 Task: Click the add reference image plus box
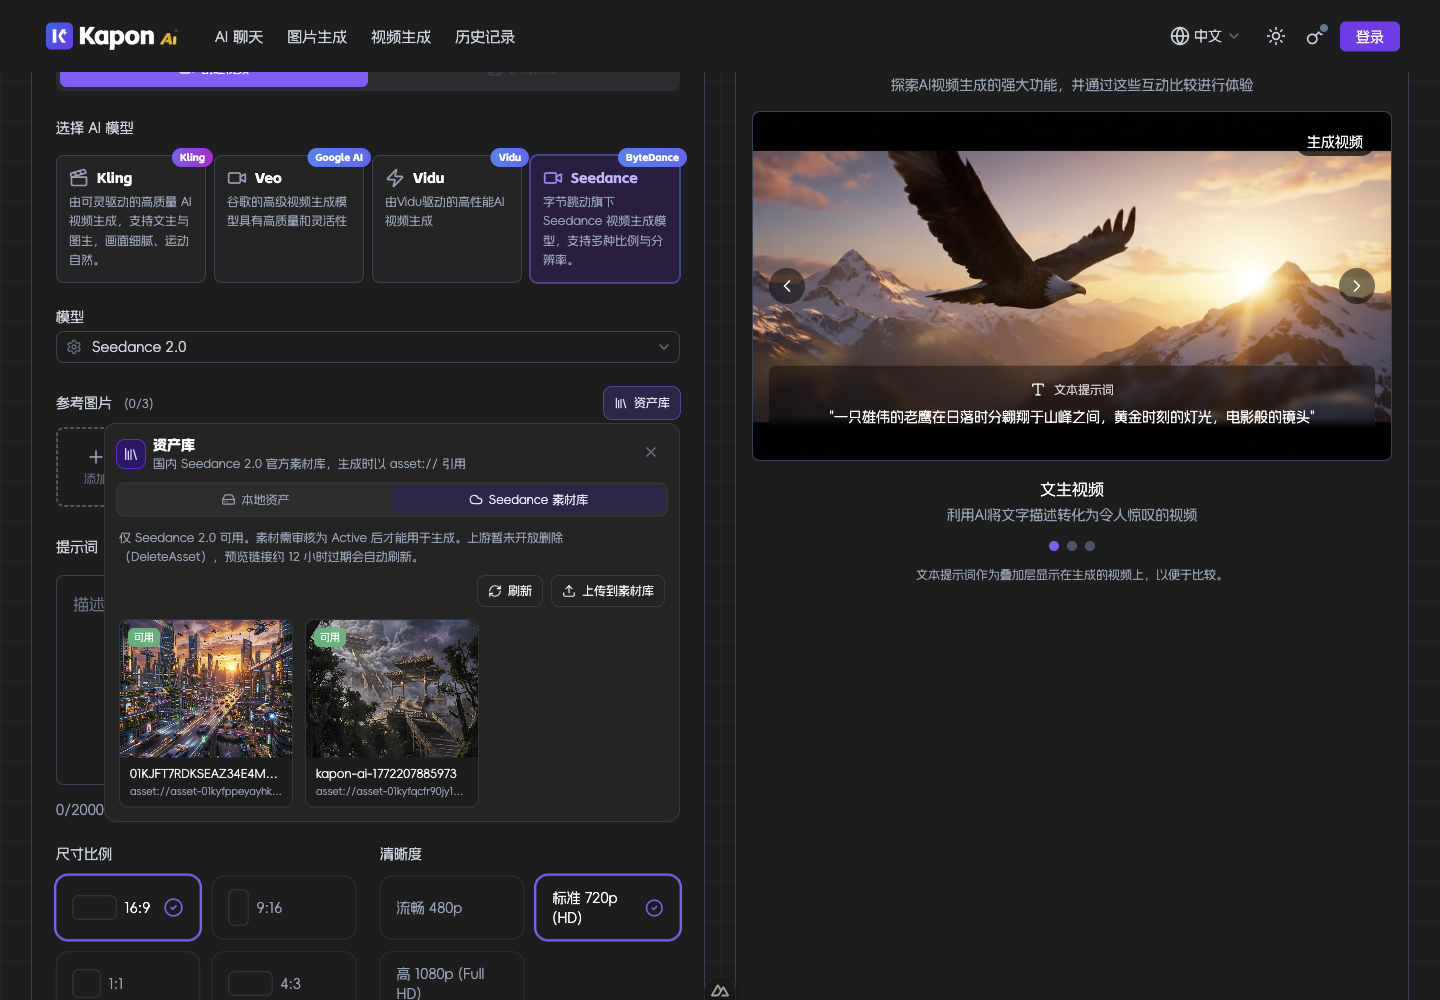click(x=81, y=467)
